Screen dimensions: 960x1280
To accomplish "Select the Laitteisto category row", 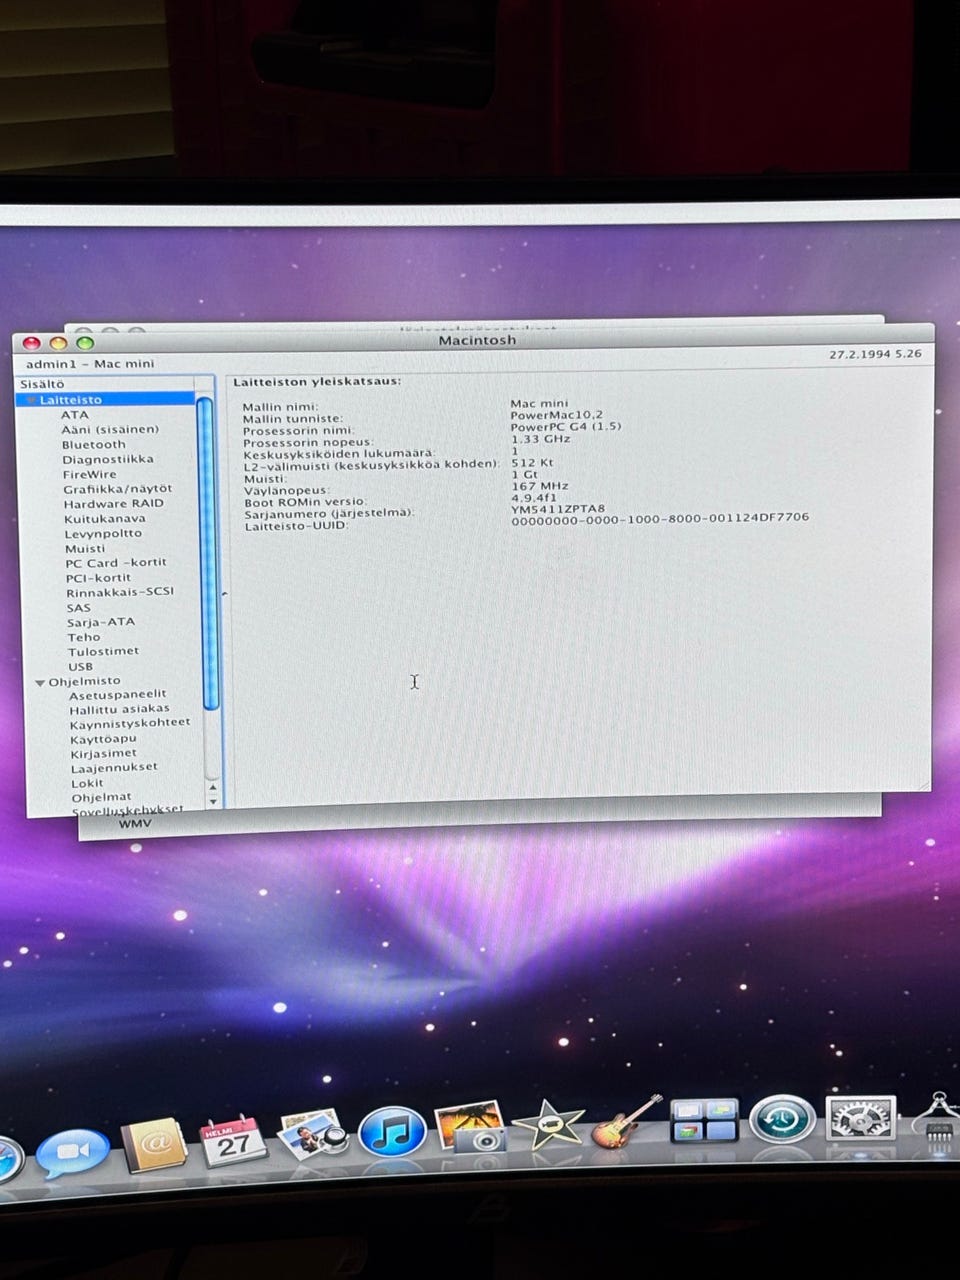I will [x=106, y=399].
